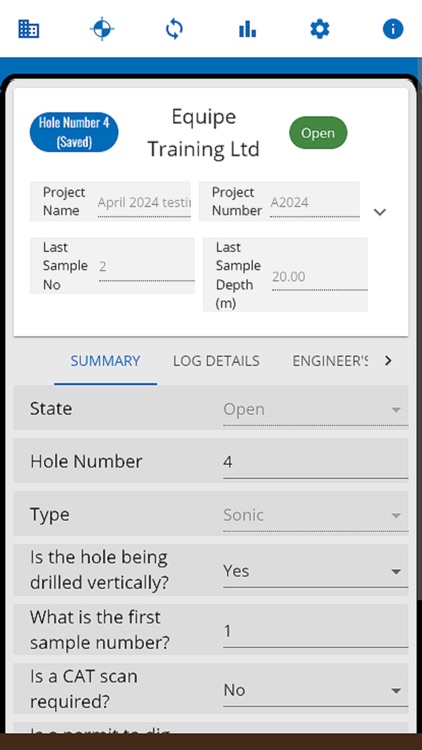Screen dimensions: 422x750
Task: Open the settings gear icon
Action: [x=320, y=30]
